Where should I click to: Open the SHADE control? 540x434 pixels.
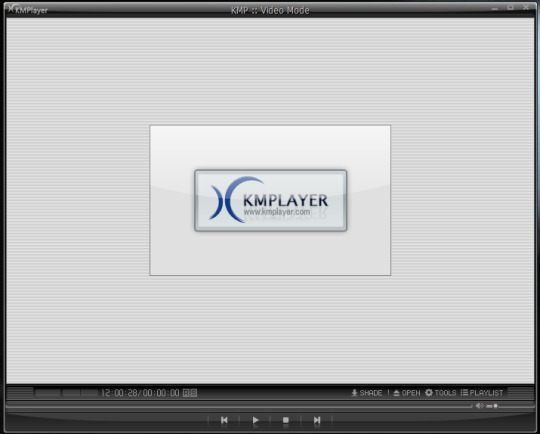click(366, 393)
